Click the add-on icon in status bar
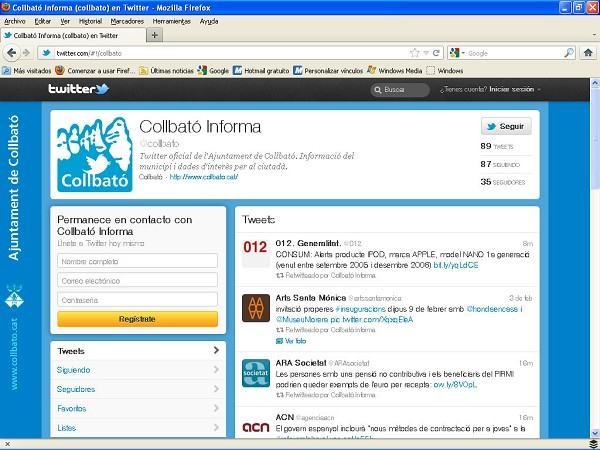This screenshot has width=600, height=450. click(593, 445)
